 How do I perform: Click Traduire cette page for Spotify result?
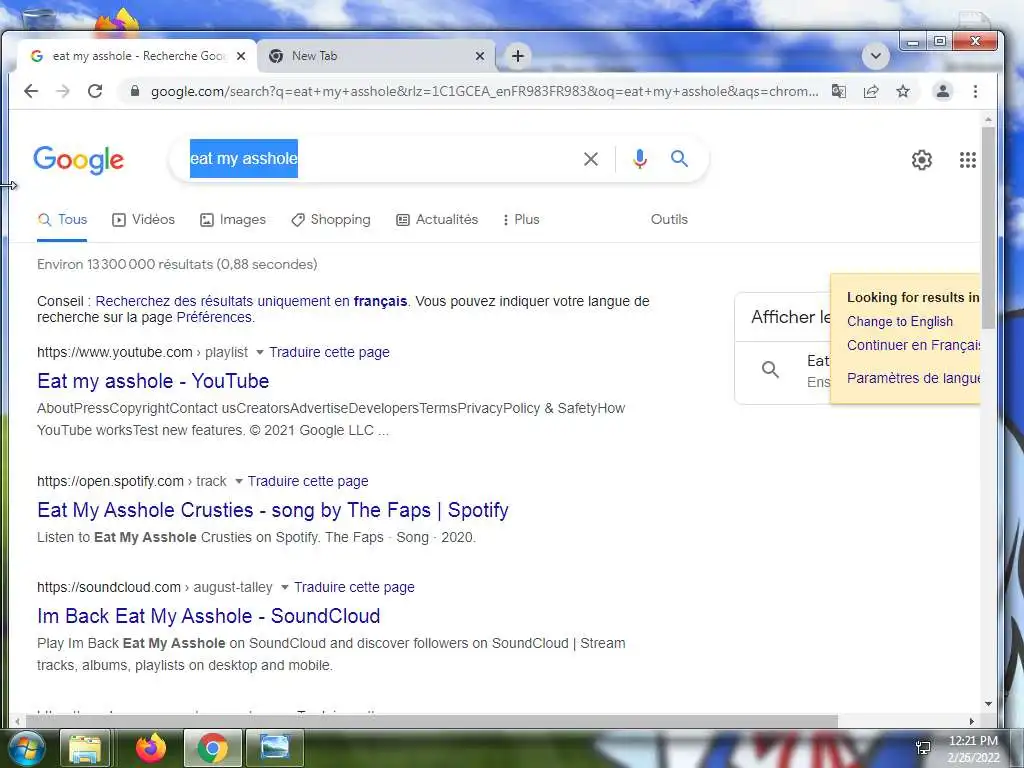pyautogui.click(x=308, y=481)
